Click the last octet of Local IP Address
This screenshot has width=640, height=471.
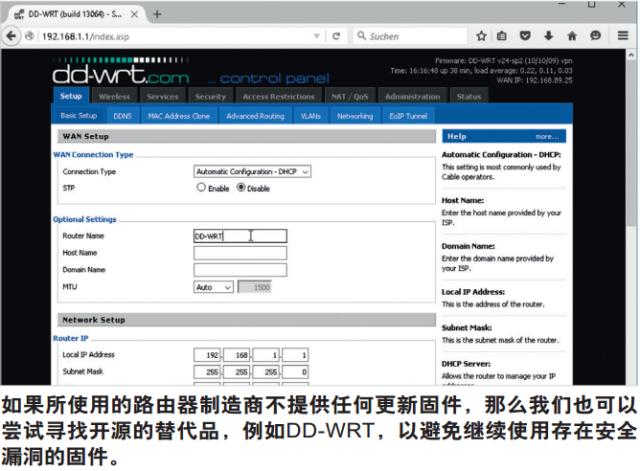pos(295,355)
